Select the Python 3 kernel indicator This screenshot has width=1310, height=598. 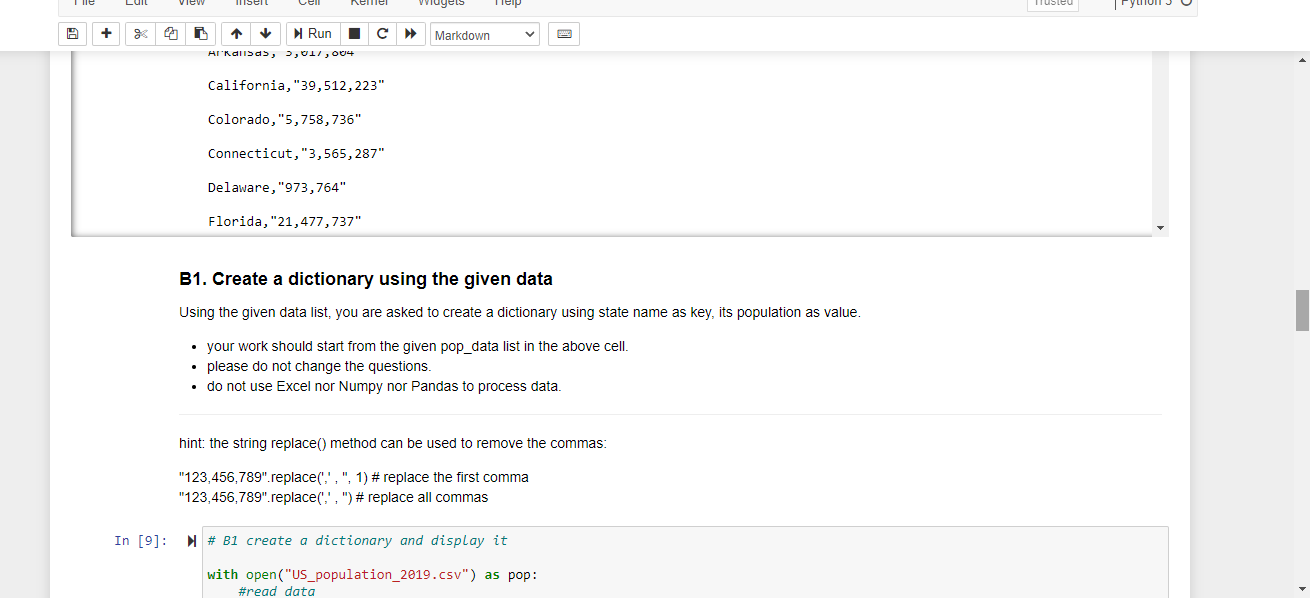[x=1148, y=3]
